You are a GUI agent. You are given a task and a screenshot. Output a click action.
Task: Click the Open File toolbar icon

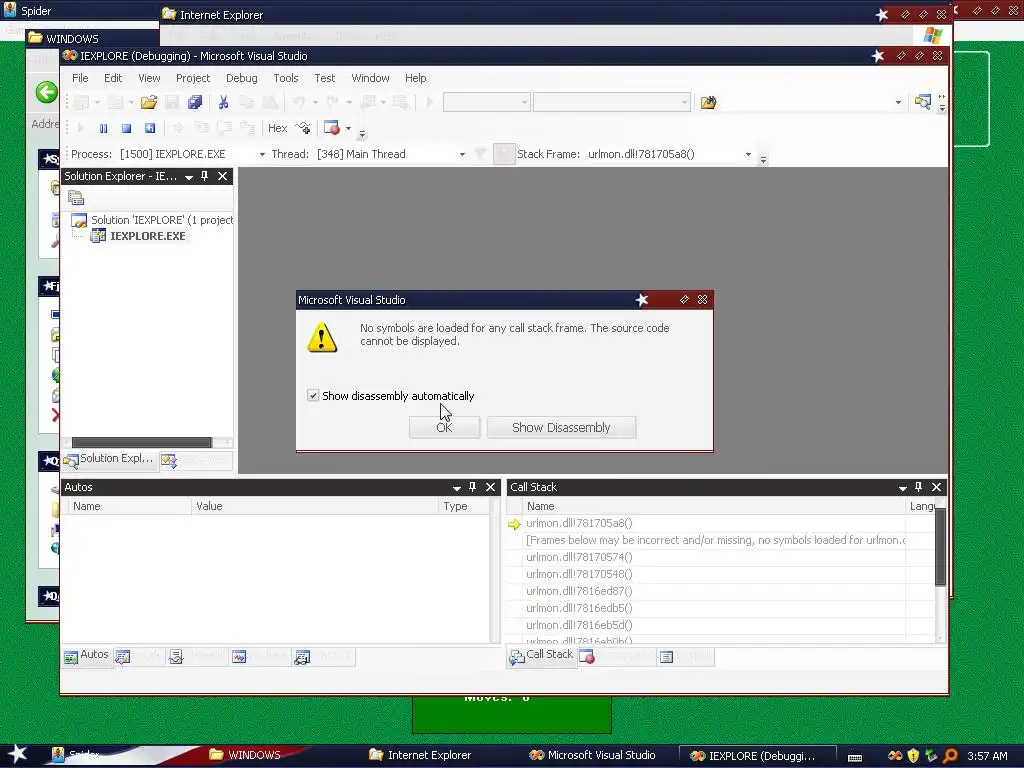pos(149,102)
